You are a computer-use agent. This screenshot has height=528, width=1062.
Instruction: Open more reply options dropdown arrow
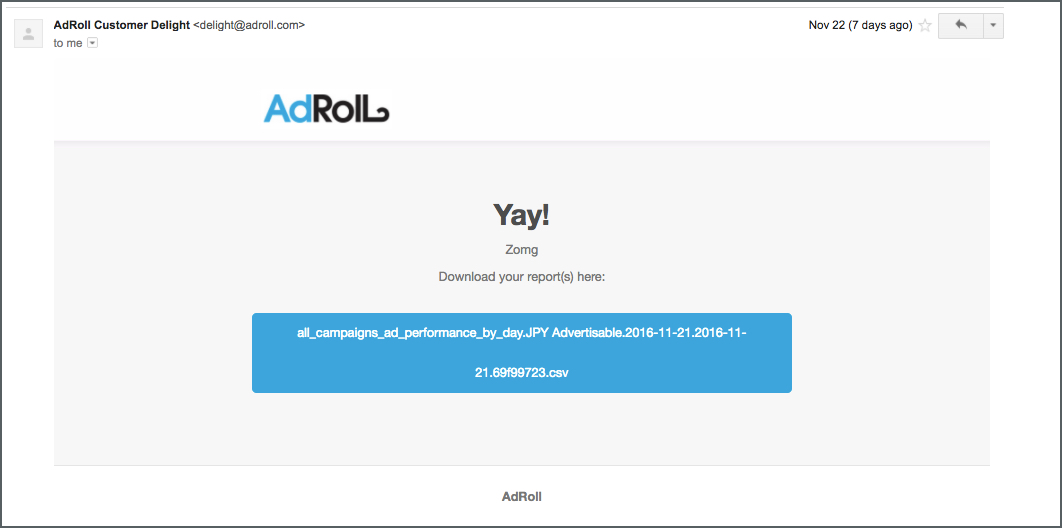pos(993,26)
